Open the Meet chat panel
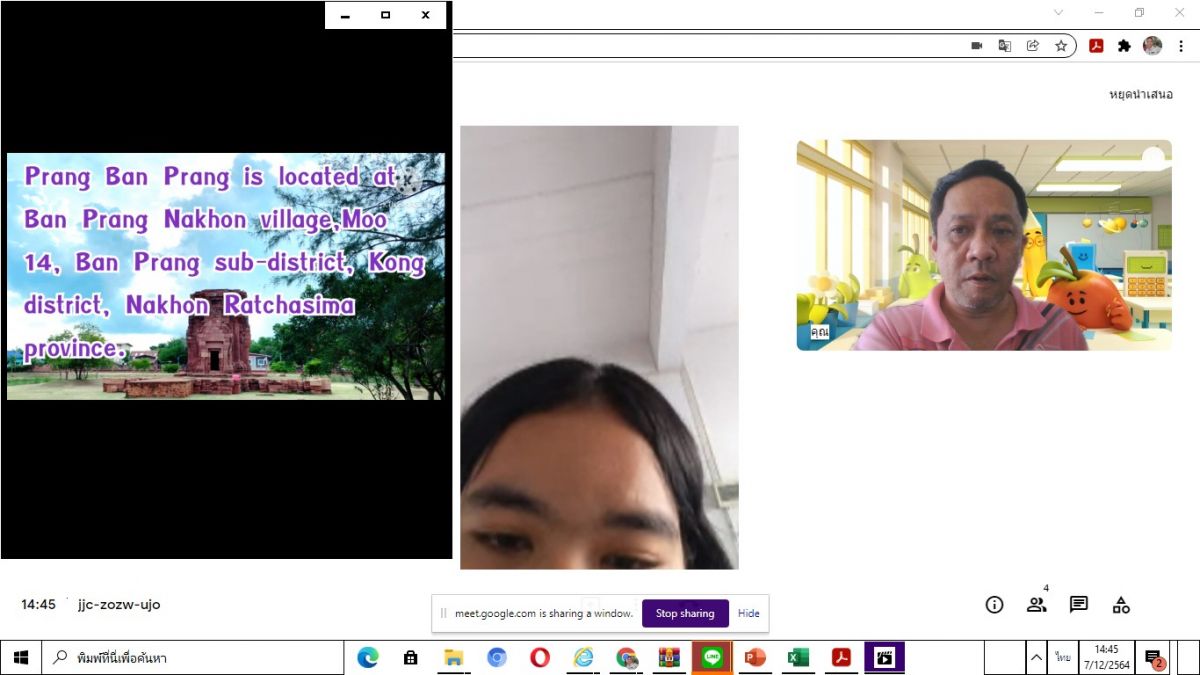This screenshot has height=675, width=1200. 1078,605
